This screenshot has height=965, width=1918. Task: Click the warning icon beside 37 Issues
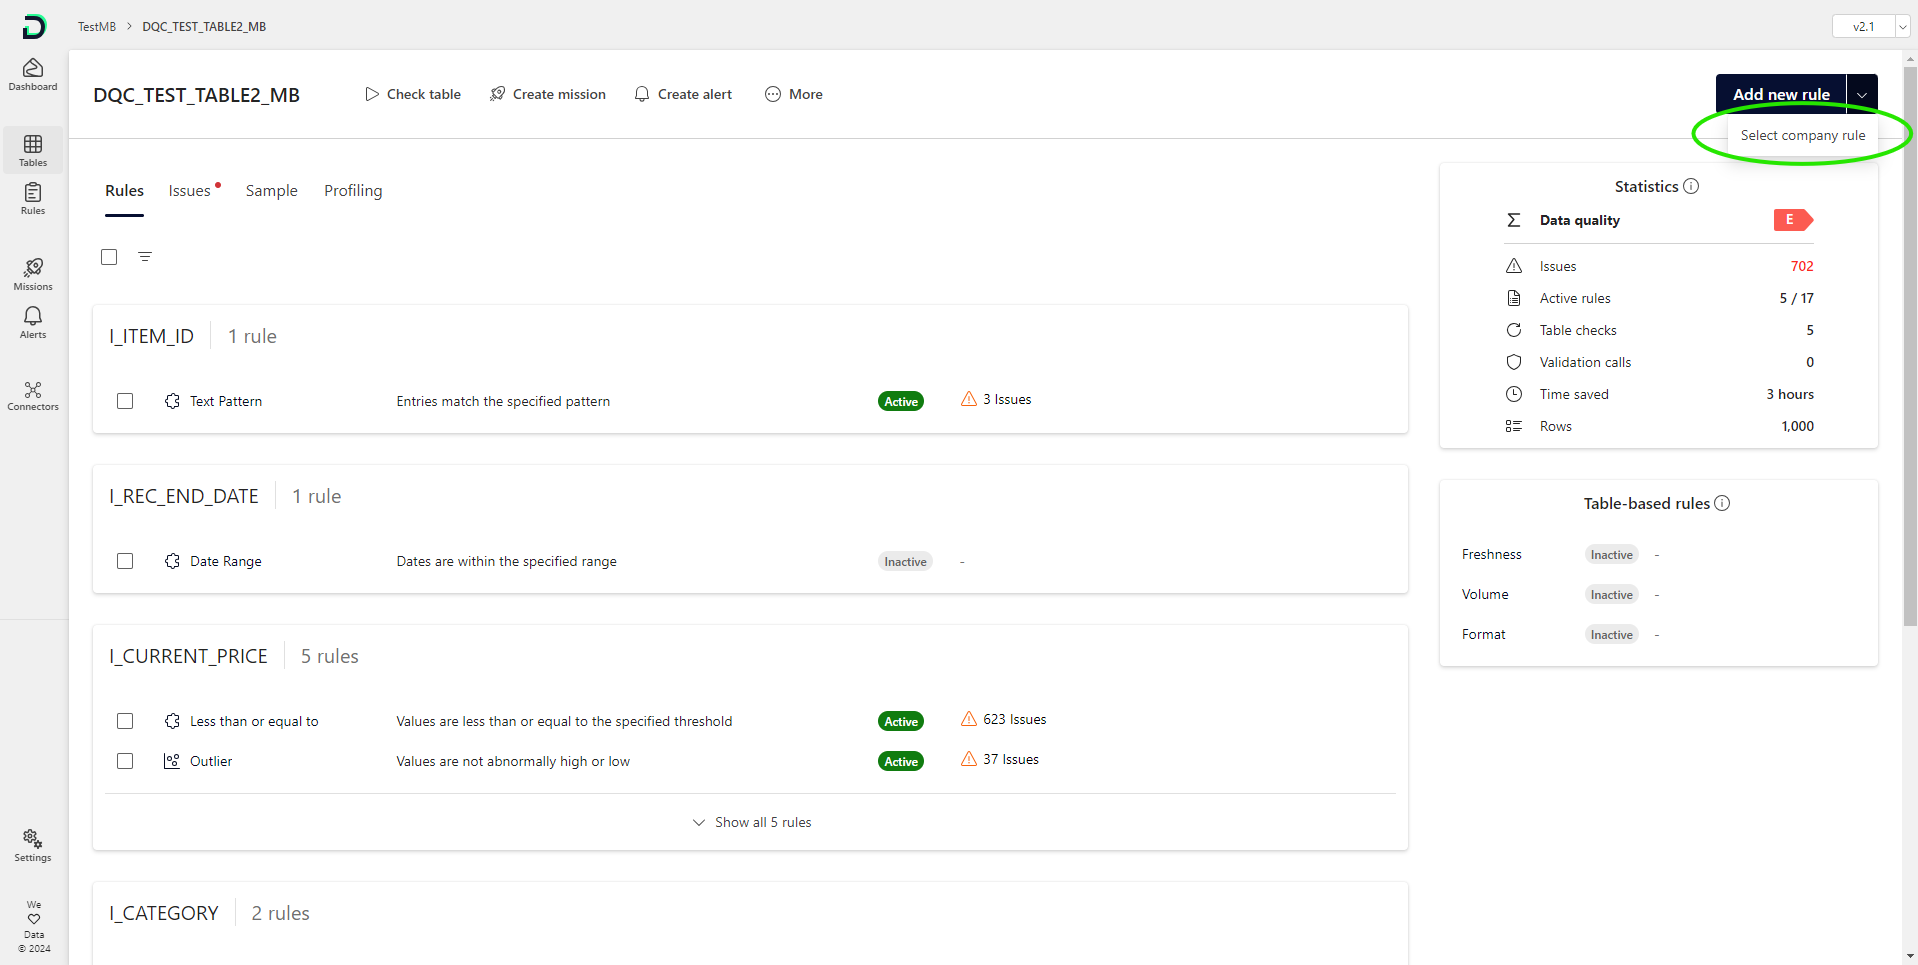969,759
